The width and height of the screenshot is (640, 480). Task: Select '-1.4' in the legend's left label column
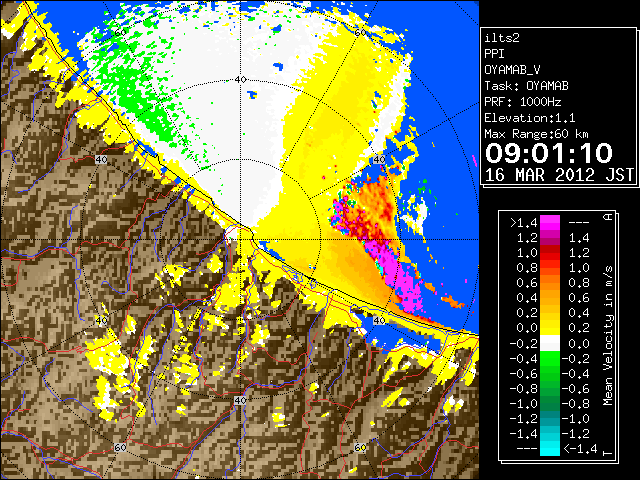[523, 434]
